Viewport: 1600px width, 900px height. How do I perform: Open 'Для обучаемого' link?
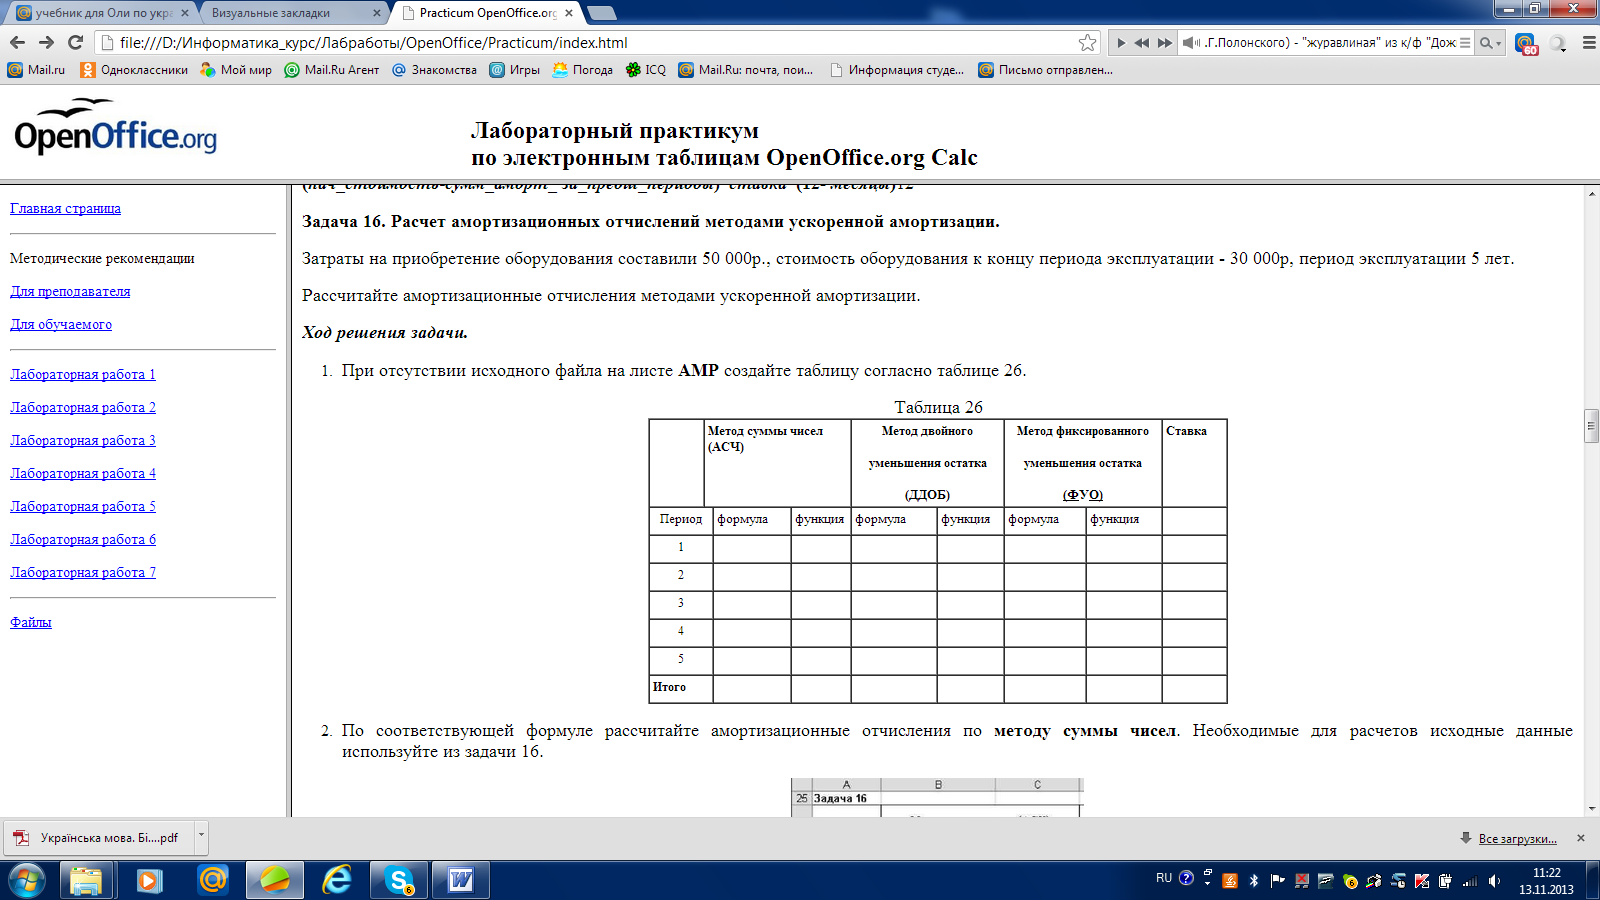coord(61,324)
